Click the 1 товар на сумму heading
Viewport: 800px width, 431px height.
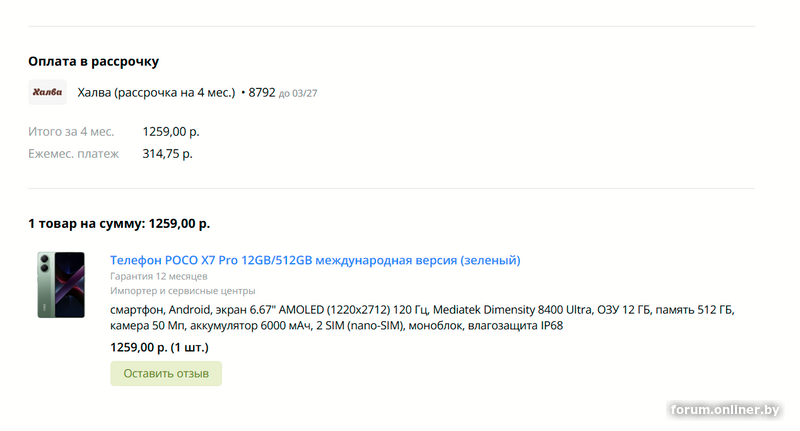point(119,223)
